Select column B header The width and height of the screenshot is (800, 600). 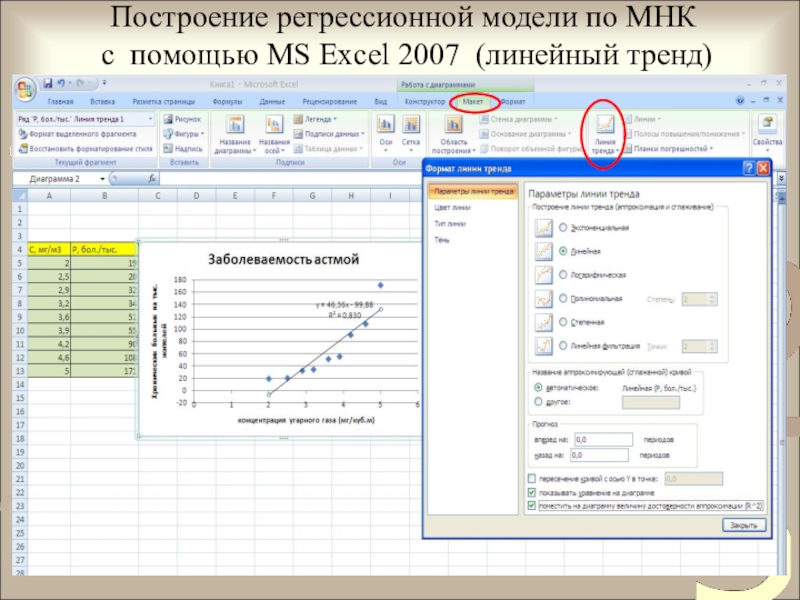[104, 195]
